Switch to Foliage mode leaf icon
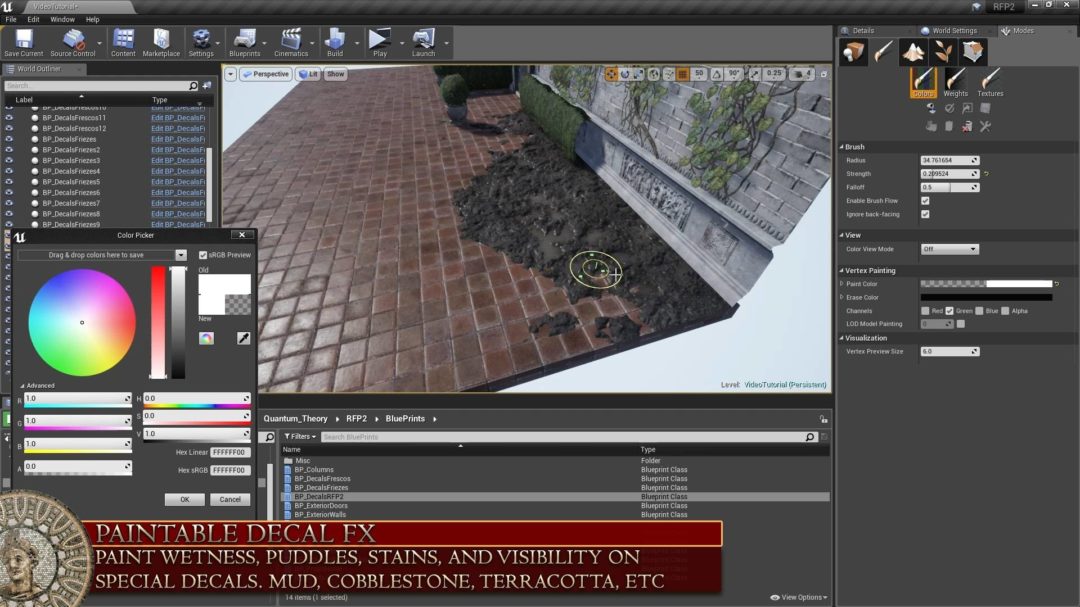Screen dimensions: 1080x607 pos(943,52)
